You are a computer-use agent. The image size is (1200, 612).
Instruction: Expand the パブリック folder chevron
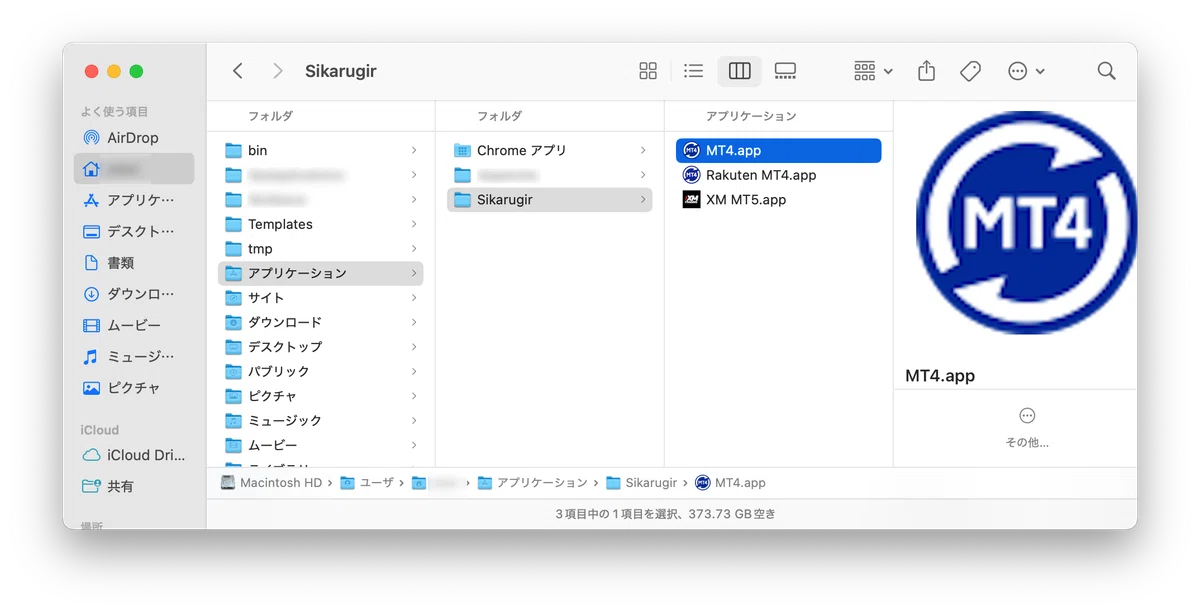414,371
